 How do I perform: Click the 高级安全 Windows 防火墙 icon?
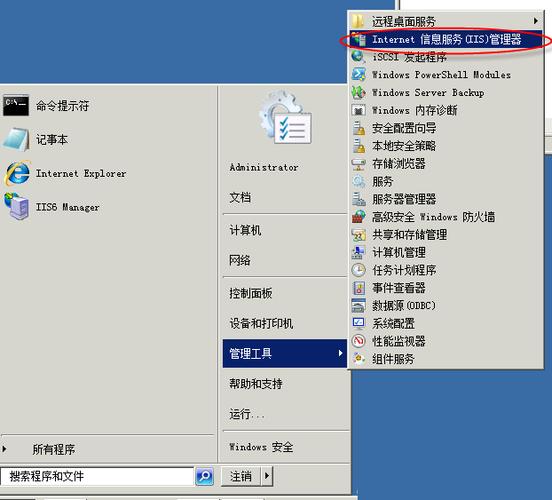tap(358, 217)
